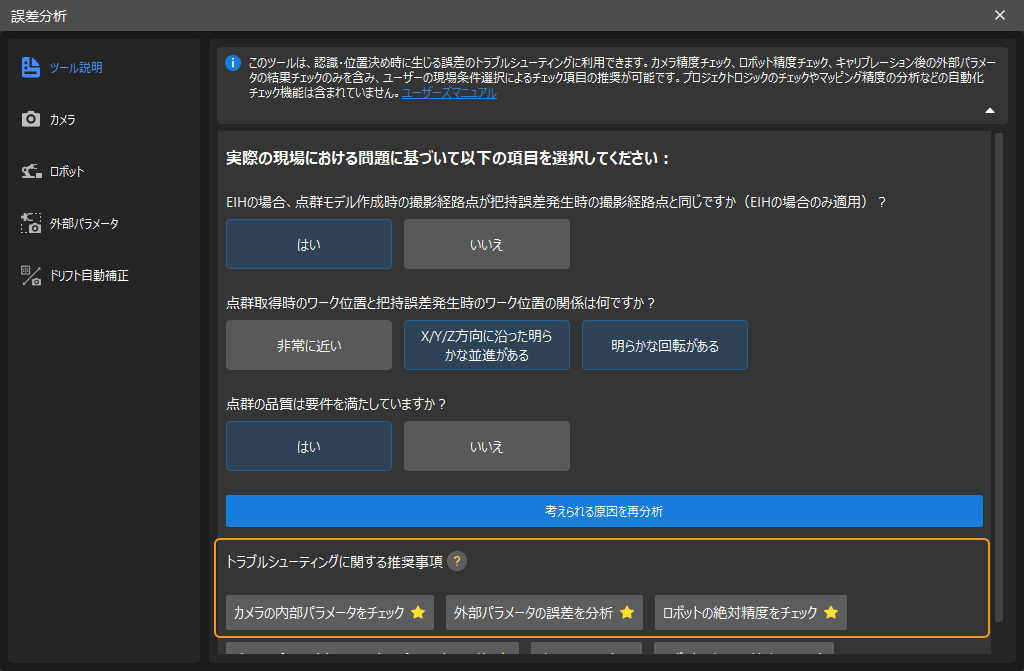
Task: Click the question mark help icon beside トラブルシューティングに関する推奨事項
Action: (x=457, y=561)
